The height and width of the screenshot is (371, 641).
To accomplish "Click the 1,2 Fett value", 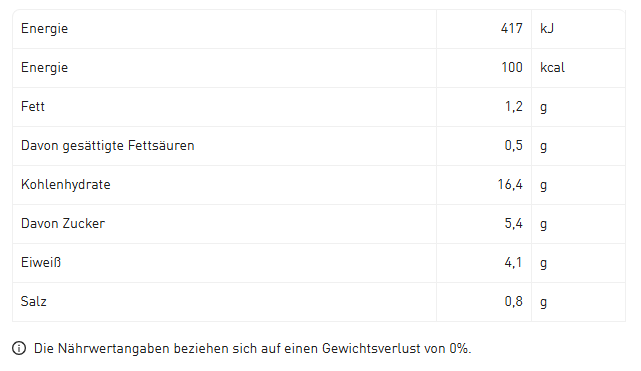I will coord(513,107).
